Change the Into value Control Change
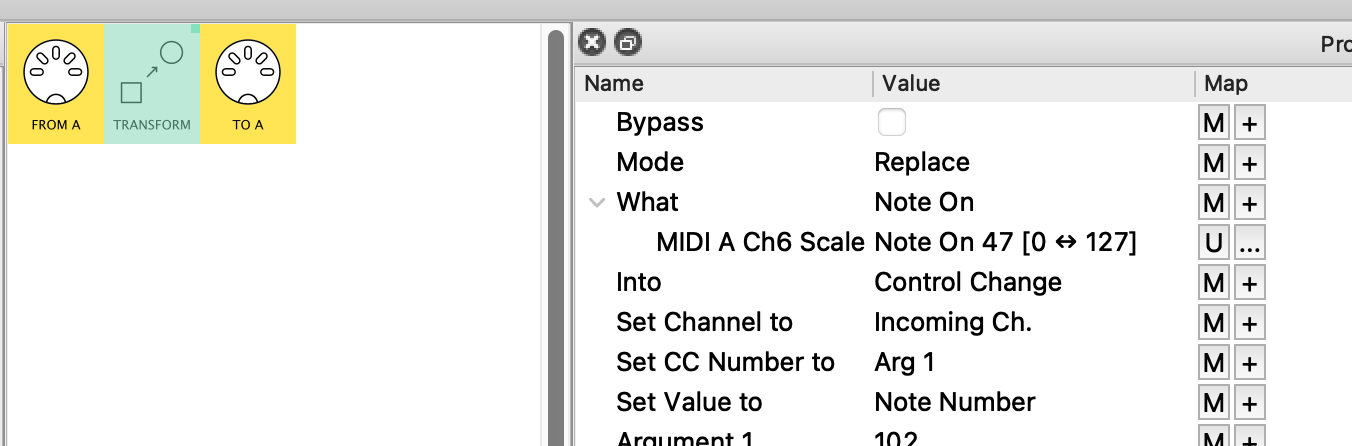This screenshot has width=1352, height=446. (967, 283)
